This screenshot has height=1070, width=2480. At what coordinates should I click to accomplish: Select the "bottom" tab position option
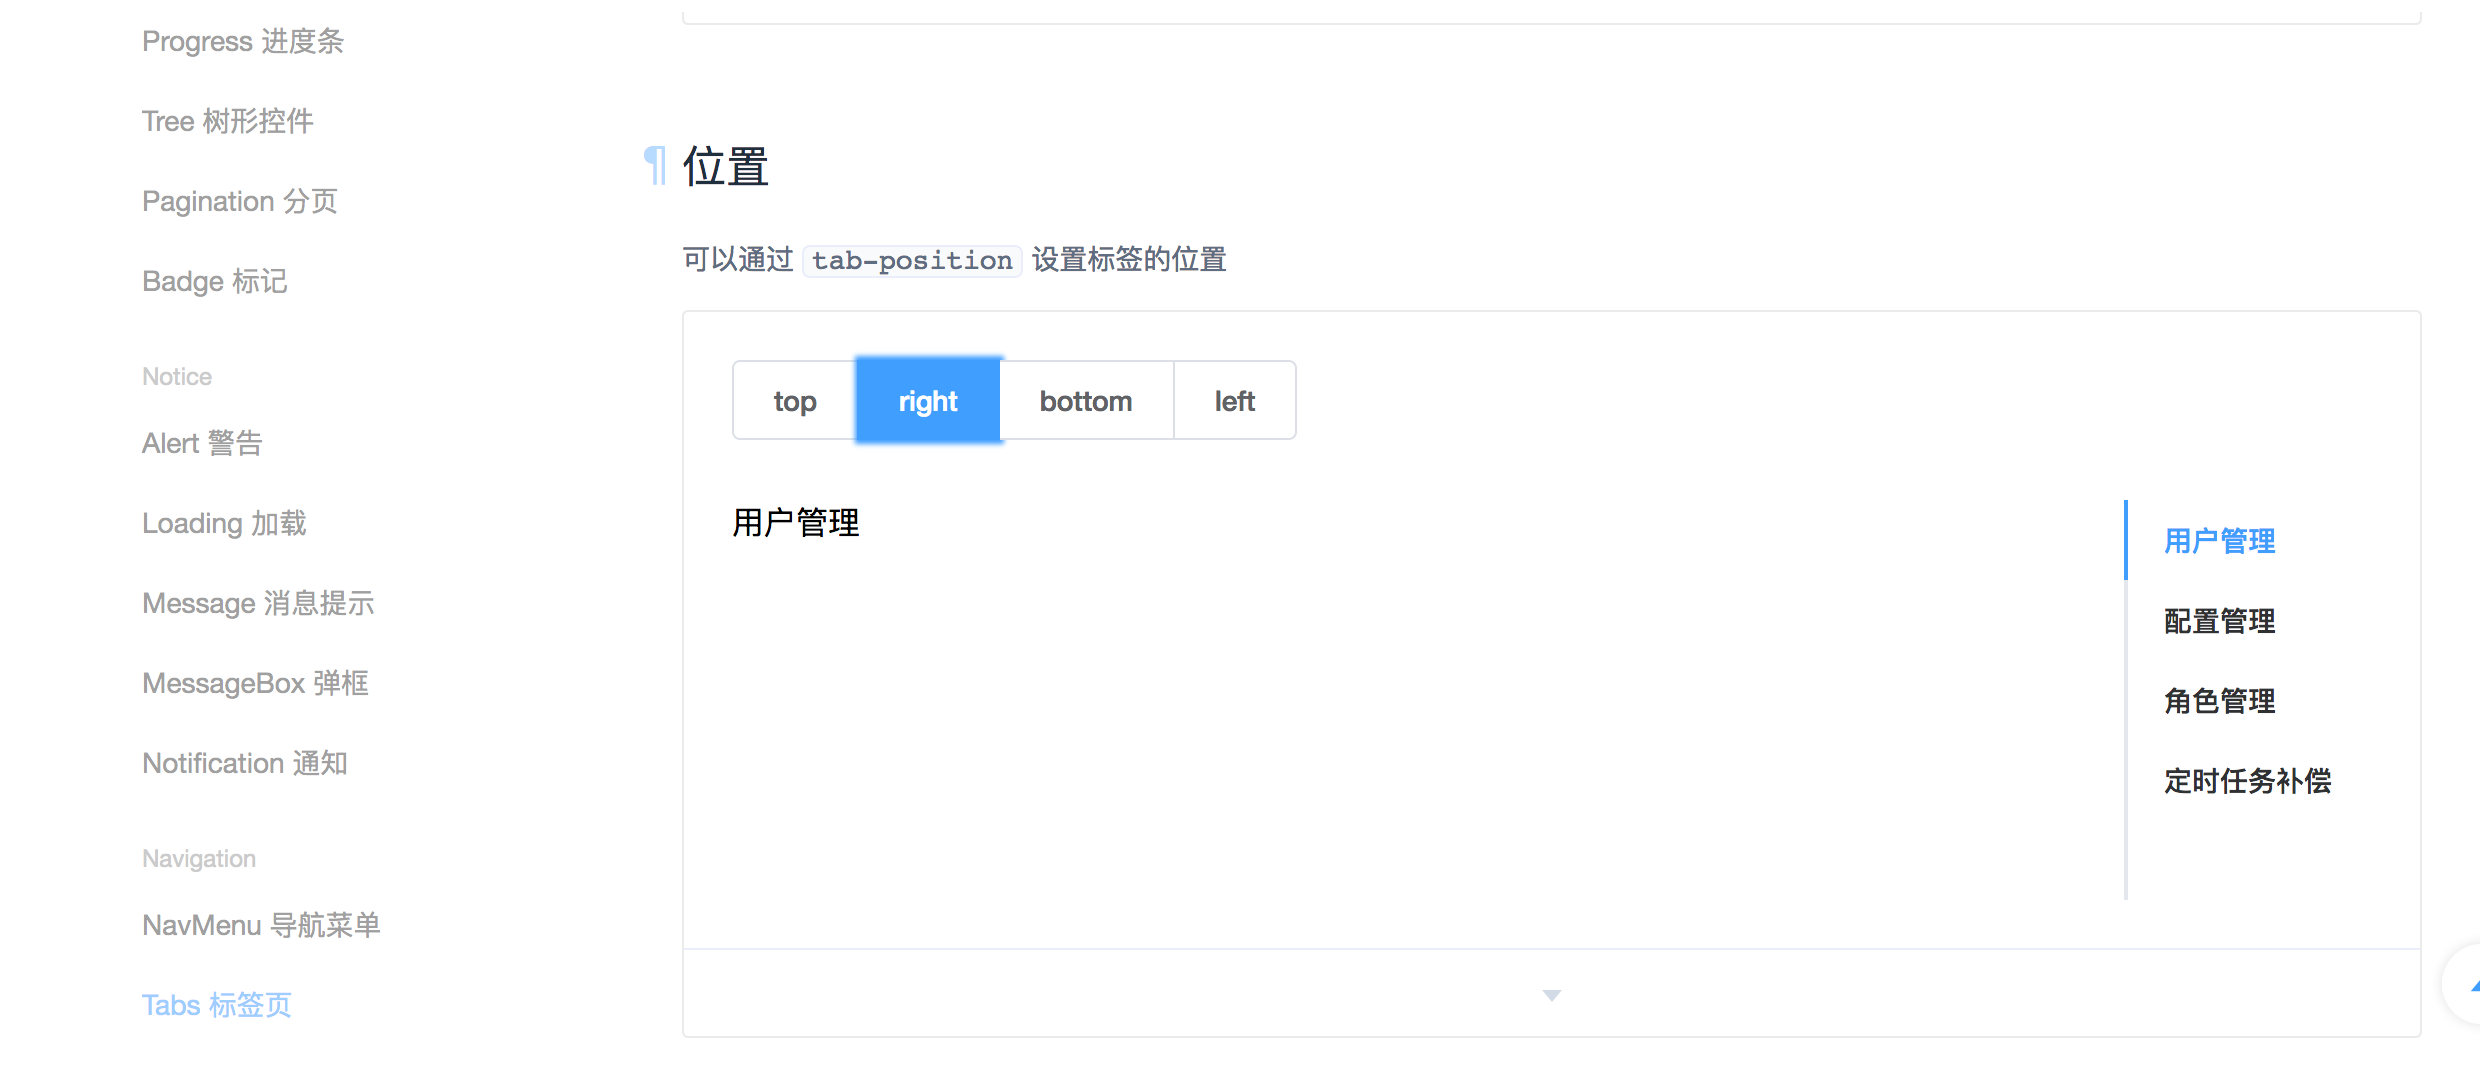coord(1086,400)
